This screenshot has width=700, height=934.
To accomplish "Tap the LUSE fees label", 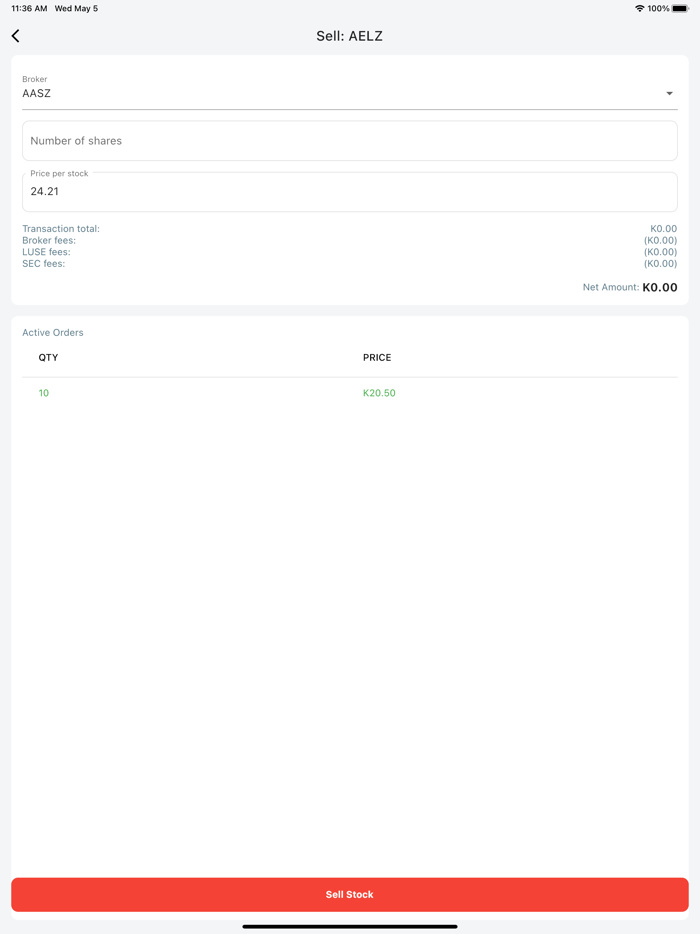I will pyautogui.click(x=46, y=252).
